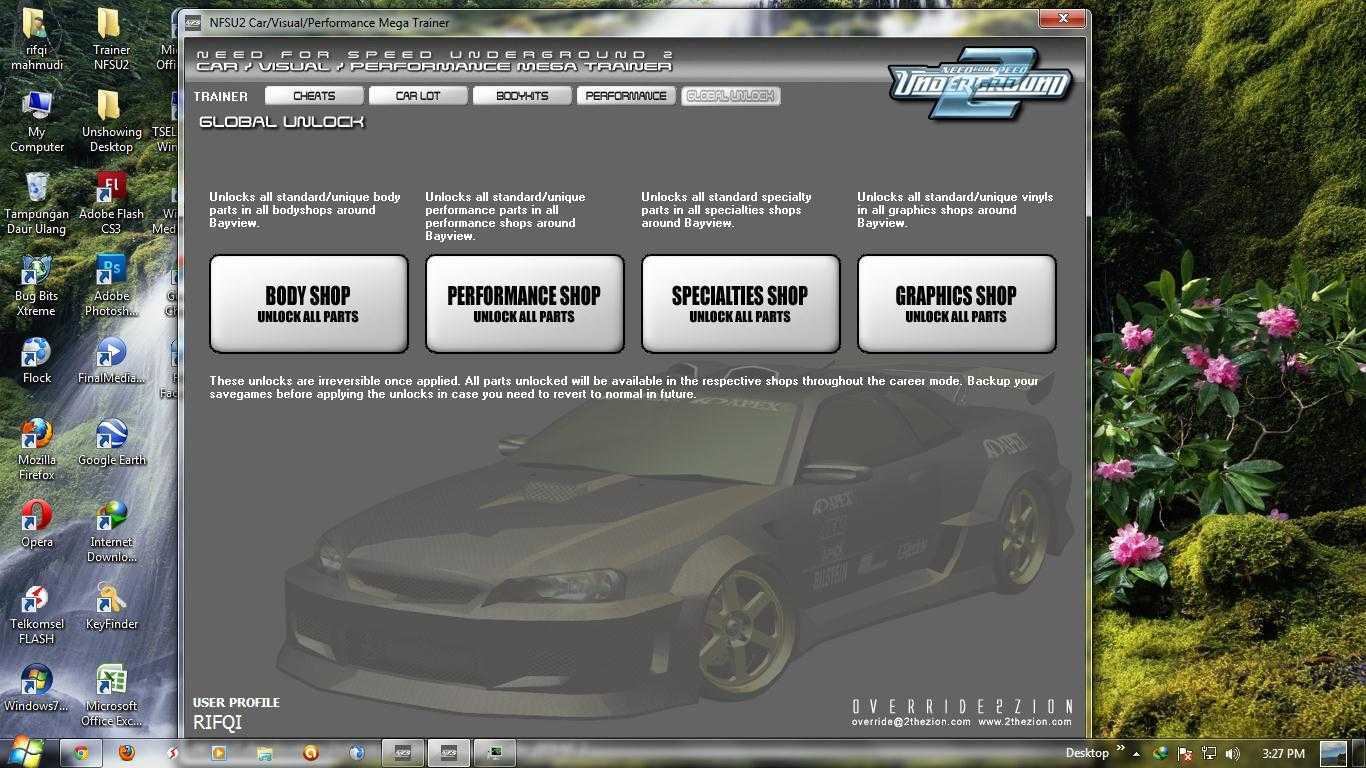Select the Microsoft Office Excel shortcut
This screenshot has width=1366, height=768.
[111, 696]
